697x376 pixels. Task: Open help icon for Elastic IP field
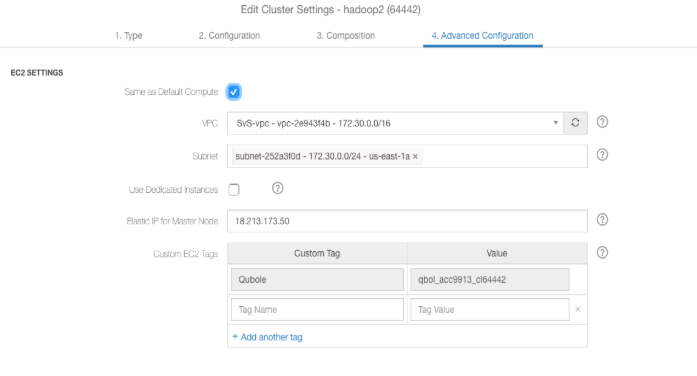click(602, 220)
